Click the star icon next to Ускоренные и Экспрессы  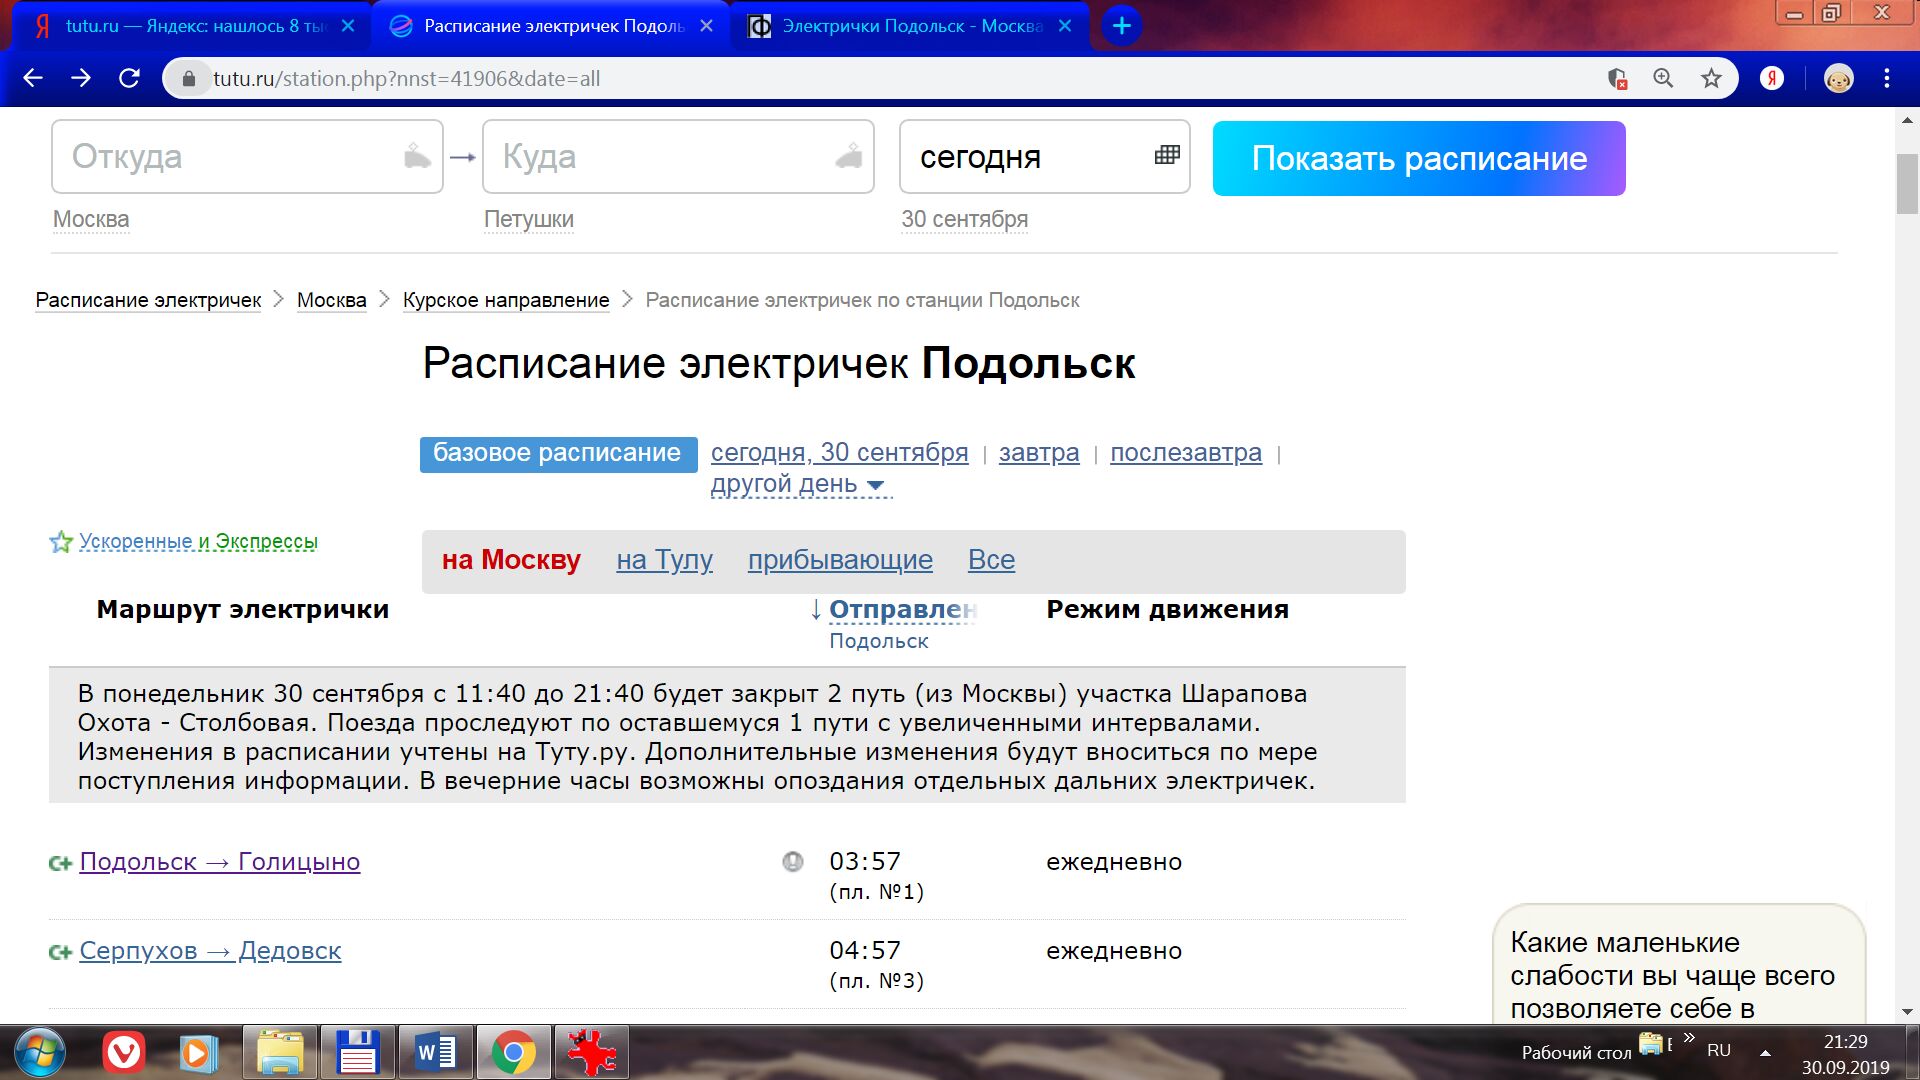coord(61,542)
